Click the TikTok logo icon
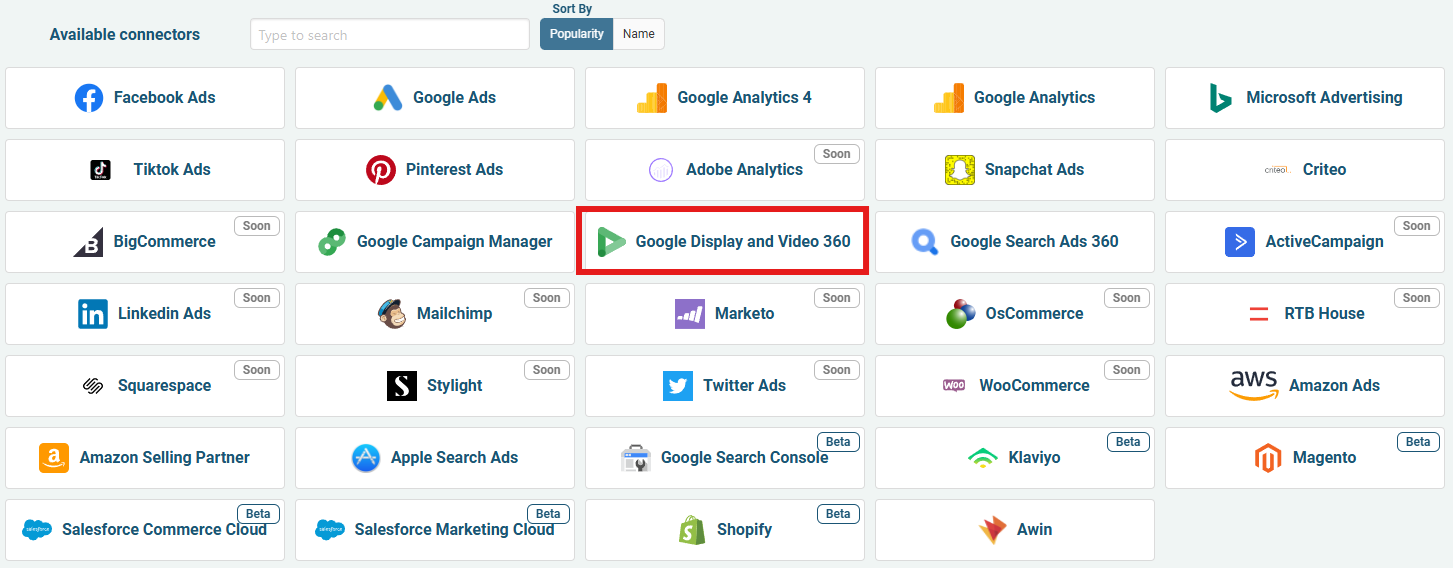The height and width of the screenshot is (568, 1453). click(x=100, y=170)
